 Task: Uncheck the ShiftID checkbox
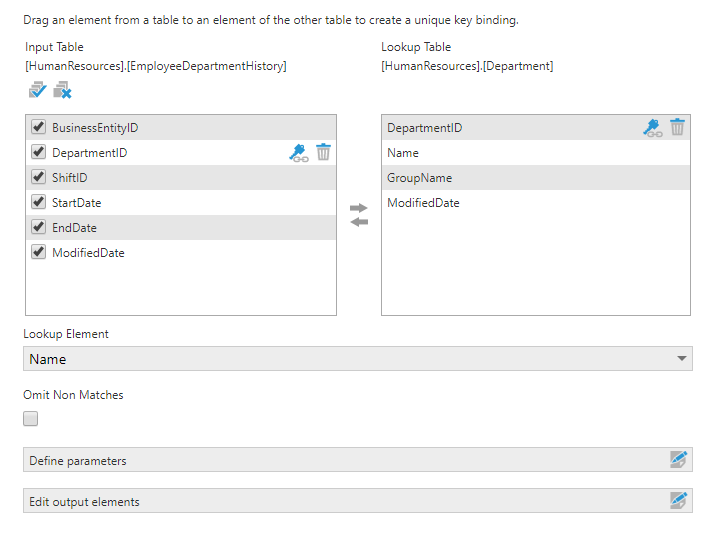[39, 178]
